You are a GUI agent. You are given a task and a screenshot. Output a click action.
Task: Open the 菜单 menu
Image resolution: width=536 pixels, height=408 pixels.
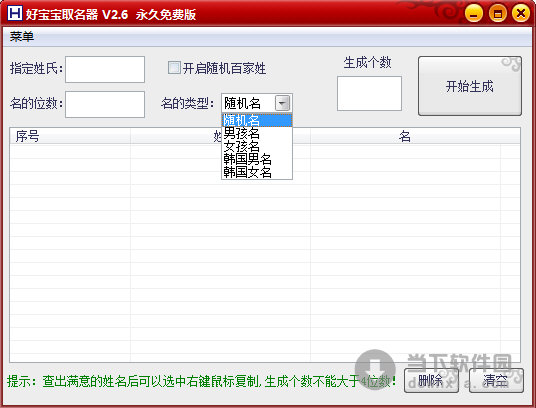[x=22, y=36]
